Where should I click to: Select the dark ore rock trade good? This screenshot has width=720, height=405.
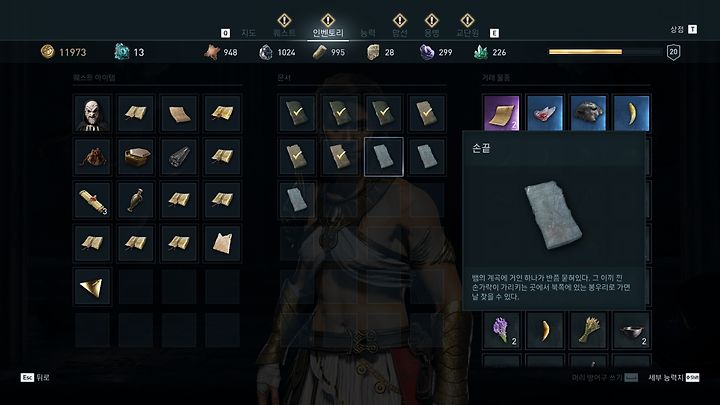pos(588,113)
